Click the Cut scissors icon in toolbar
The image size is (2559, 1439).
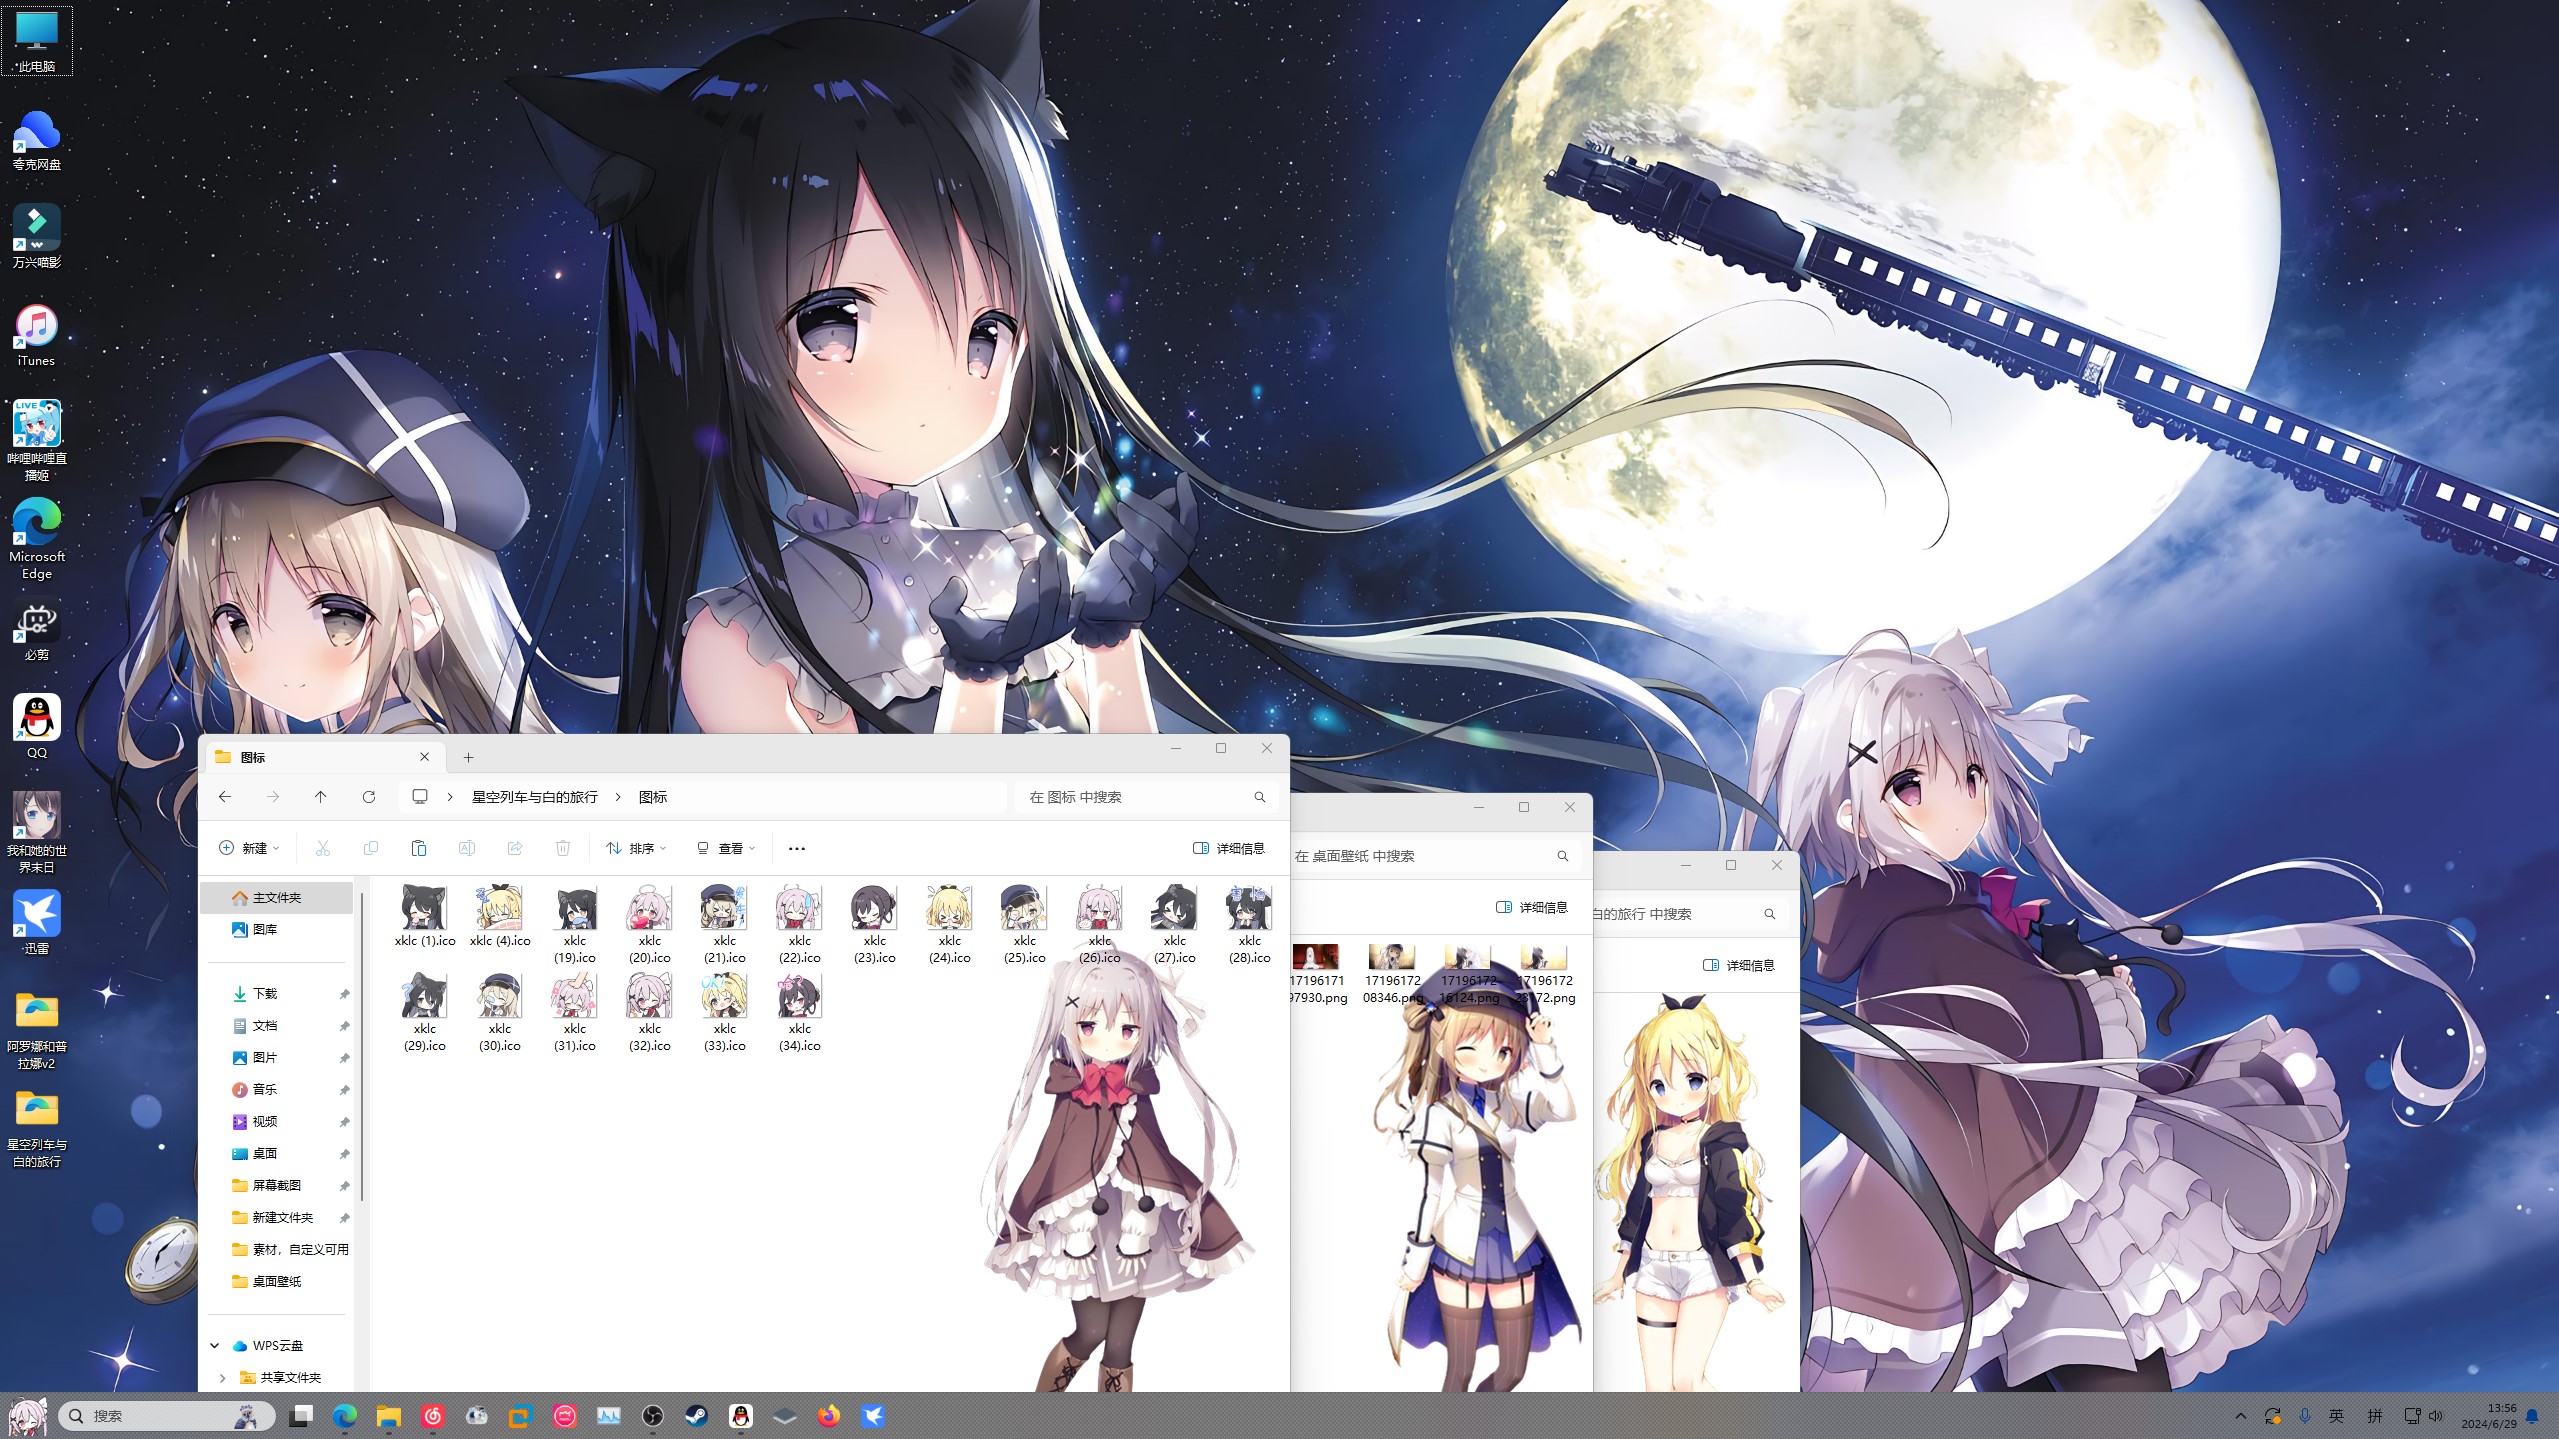322,848
